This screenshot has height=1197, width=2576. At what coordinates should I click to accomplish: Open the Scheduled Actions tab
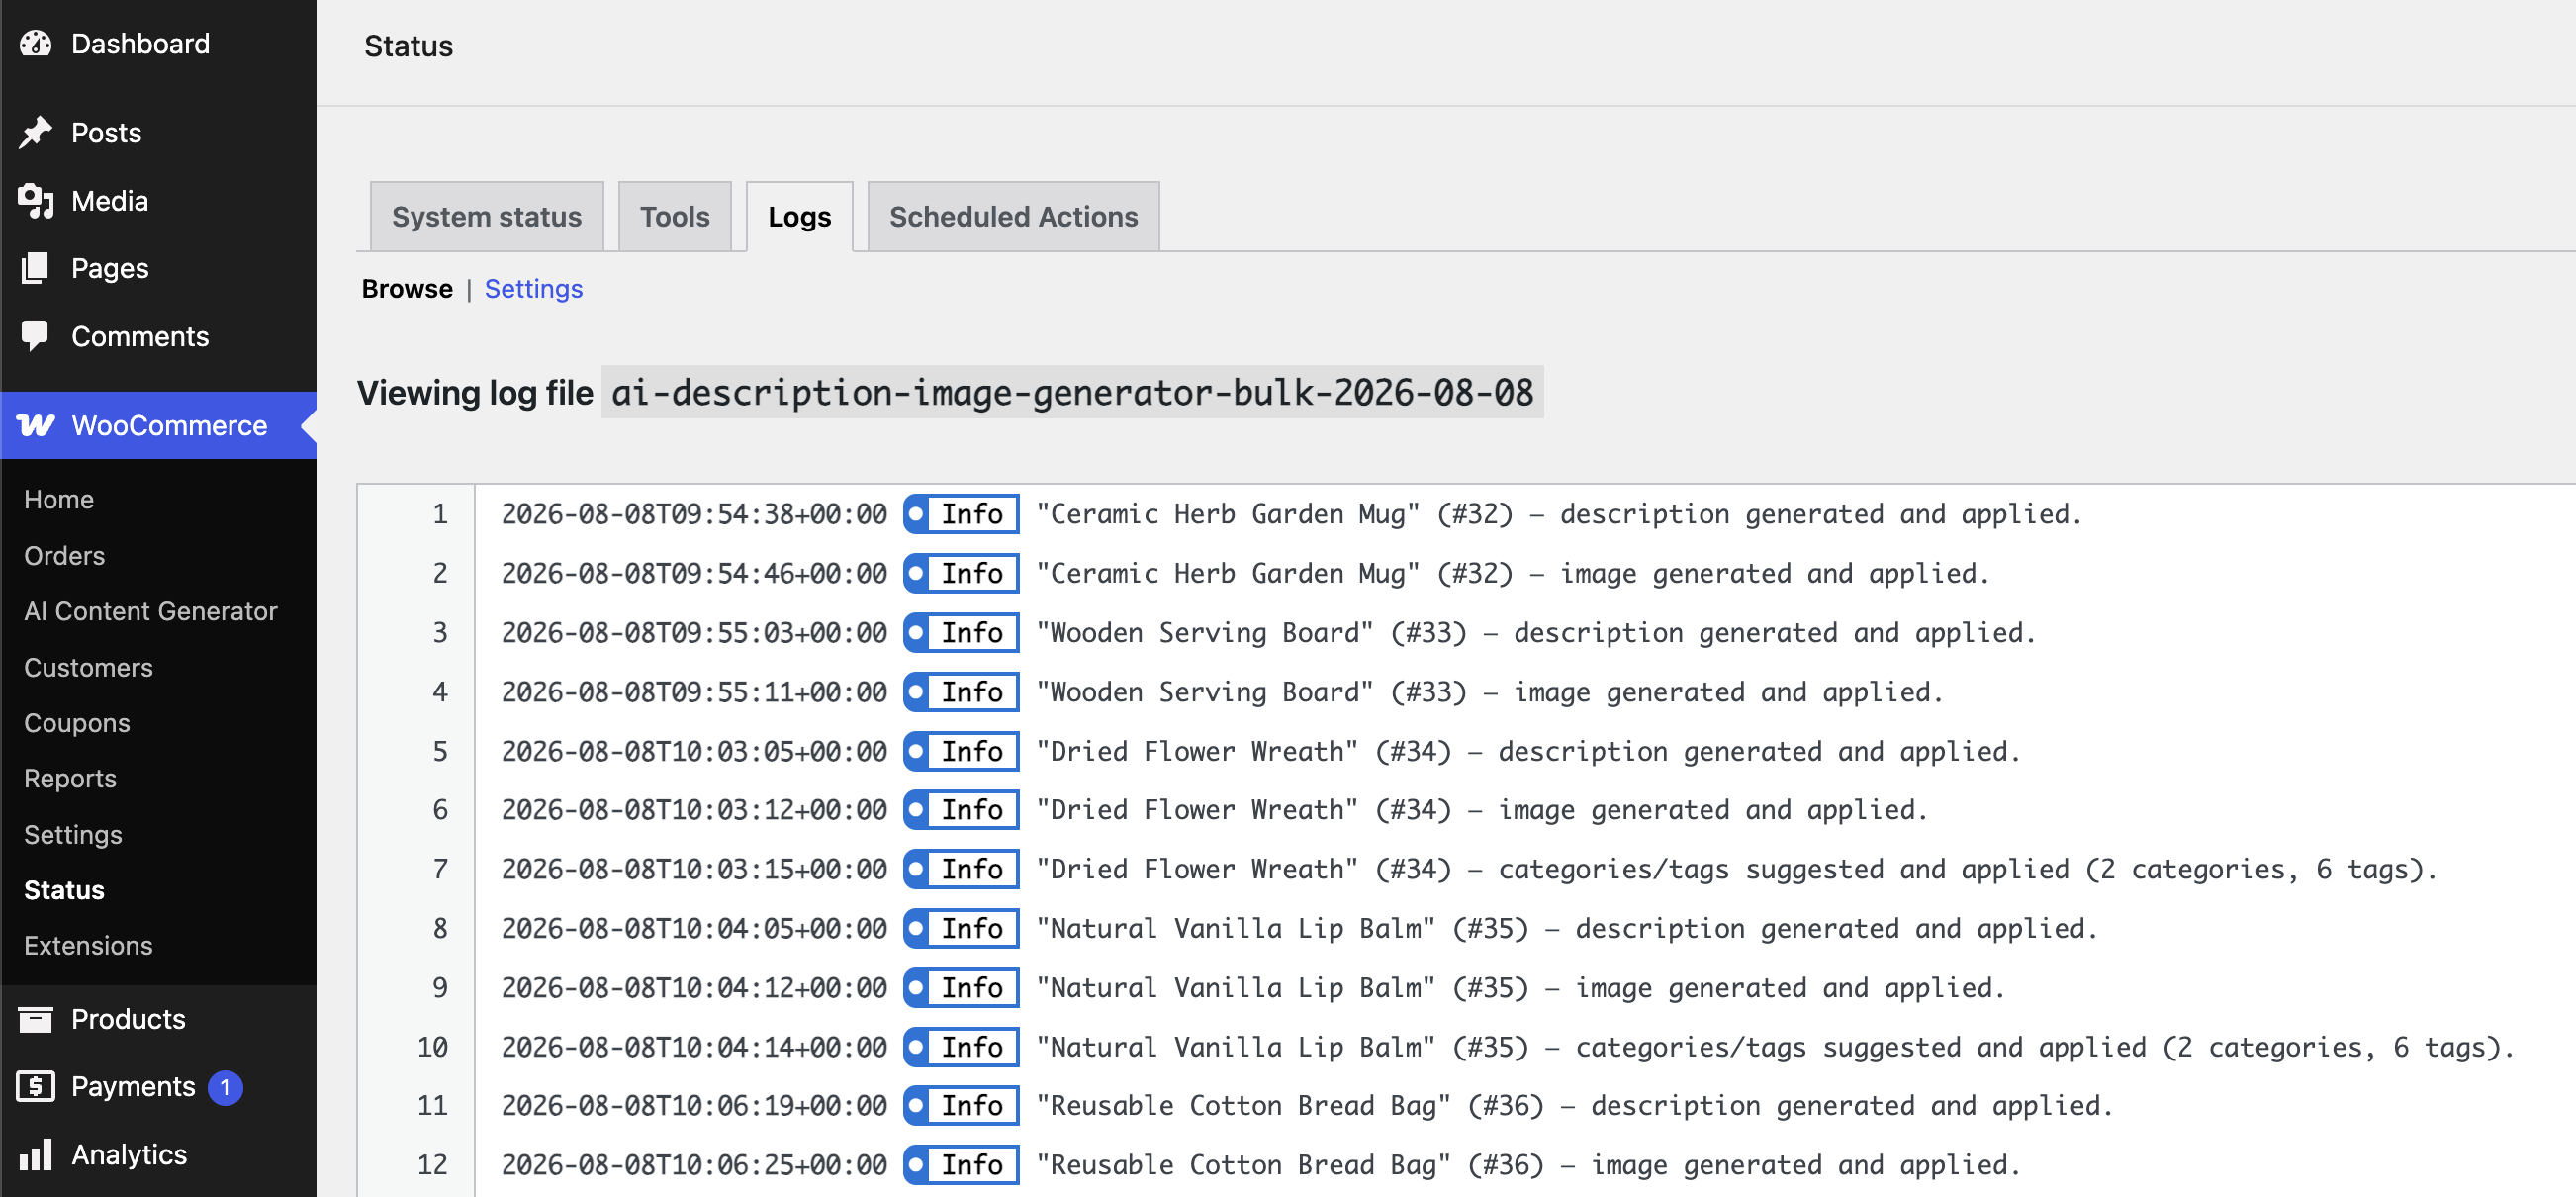coord(1013,216)
